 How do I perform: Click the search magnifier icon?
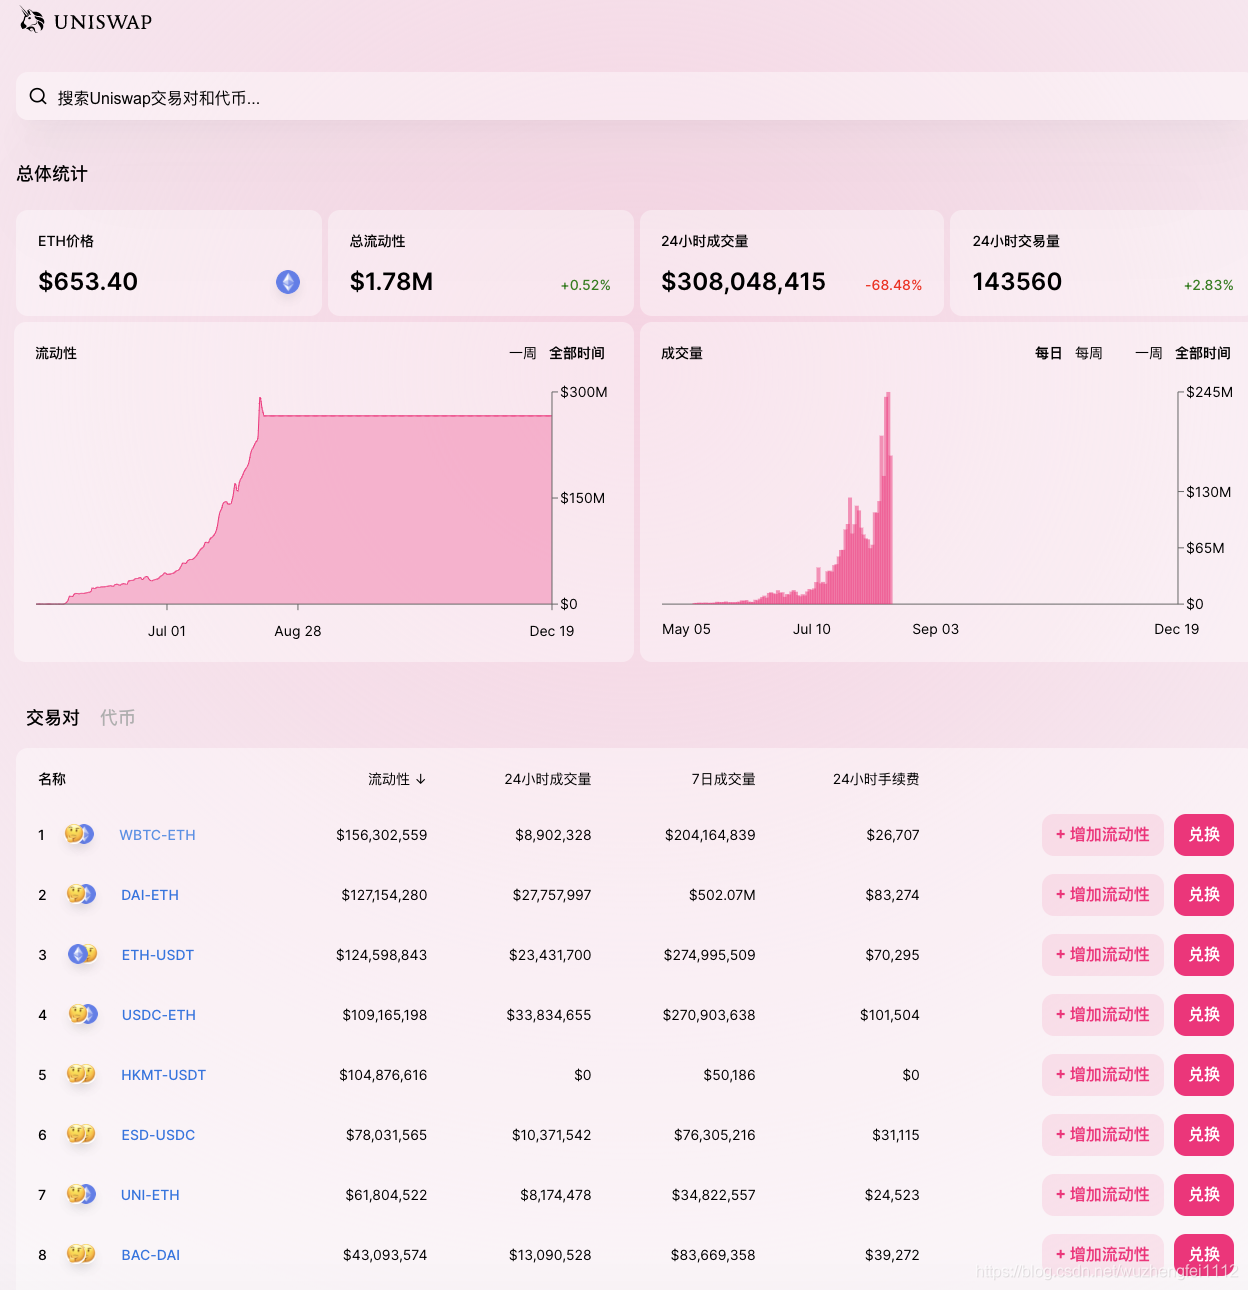pyautogui.click(x=38, y=96)
